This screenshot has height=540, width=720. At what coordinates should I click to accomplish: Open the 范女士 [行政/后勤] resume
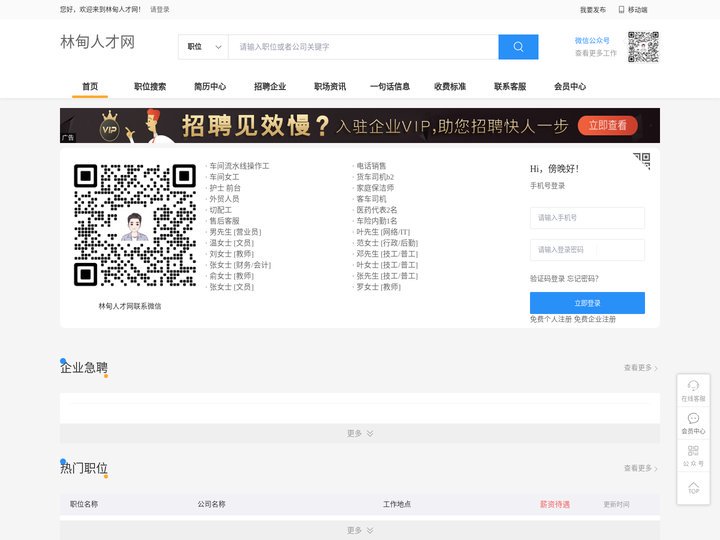click(x=387, y=243)
